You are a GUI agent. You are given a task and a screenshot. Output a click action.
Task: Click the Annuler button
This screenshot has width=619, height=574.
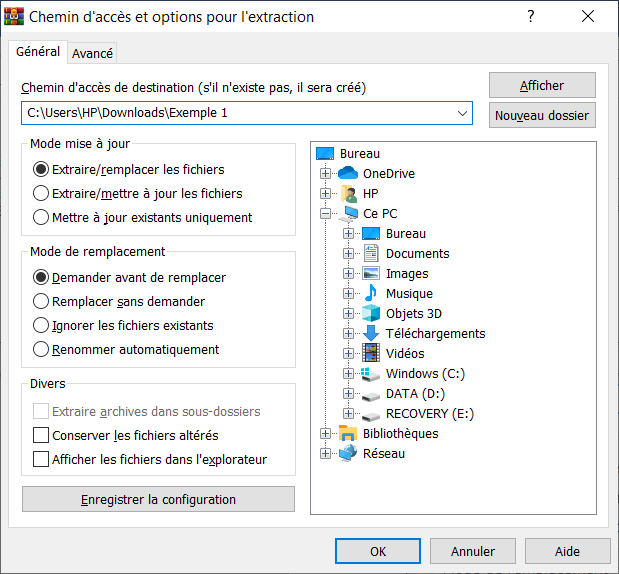coord(473,551)
